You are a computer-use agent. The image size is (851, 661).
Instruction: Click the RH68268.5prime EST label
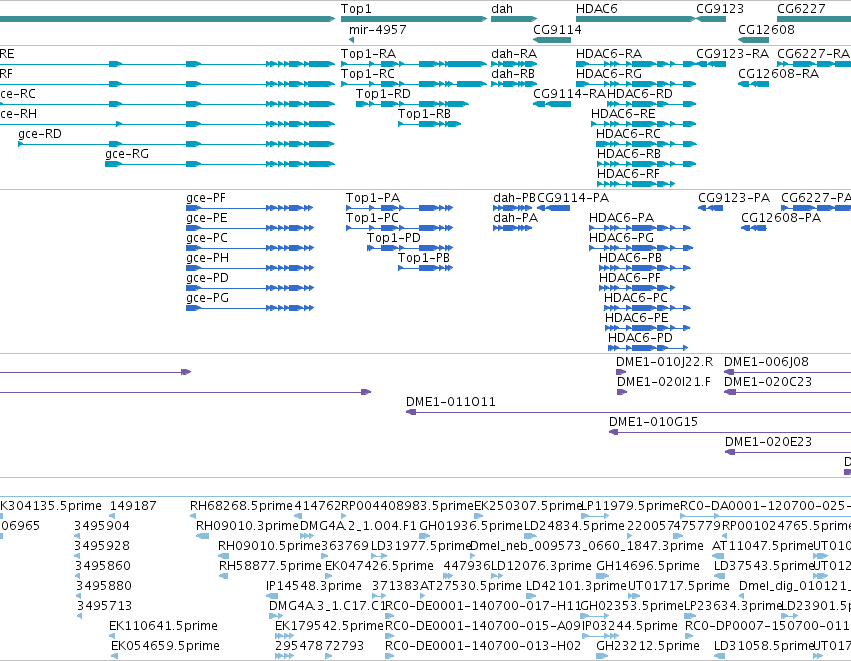pos(242,506)
